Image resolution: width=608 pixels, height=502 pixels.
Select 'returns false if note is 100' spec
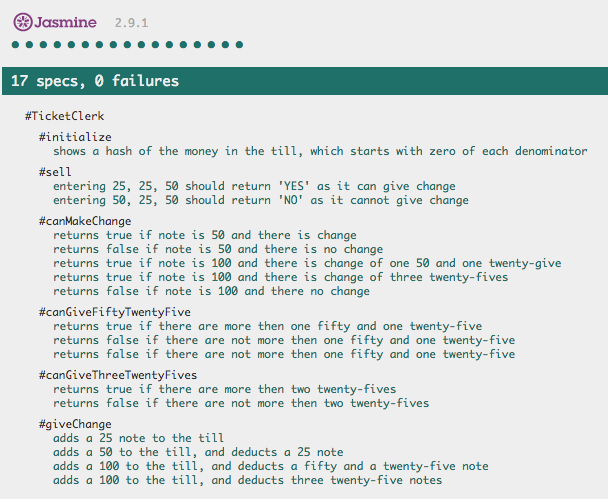[x=211, y=291]
